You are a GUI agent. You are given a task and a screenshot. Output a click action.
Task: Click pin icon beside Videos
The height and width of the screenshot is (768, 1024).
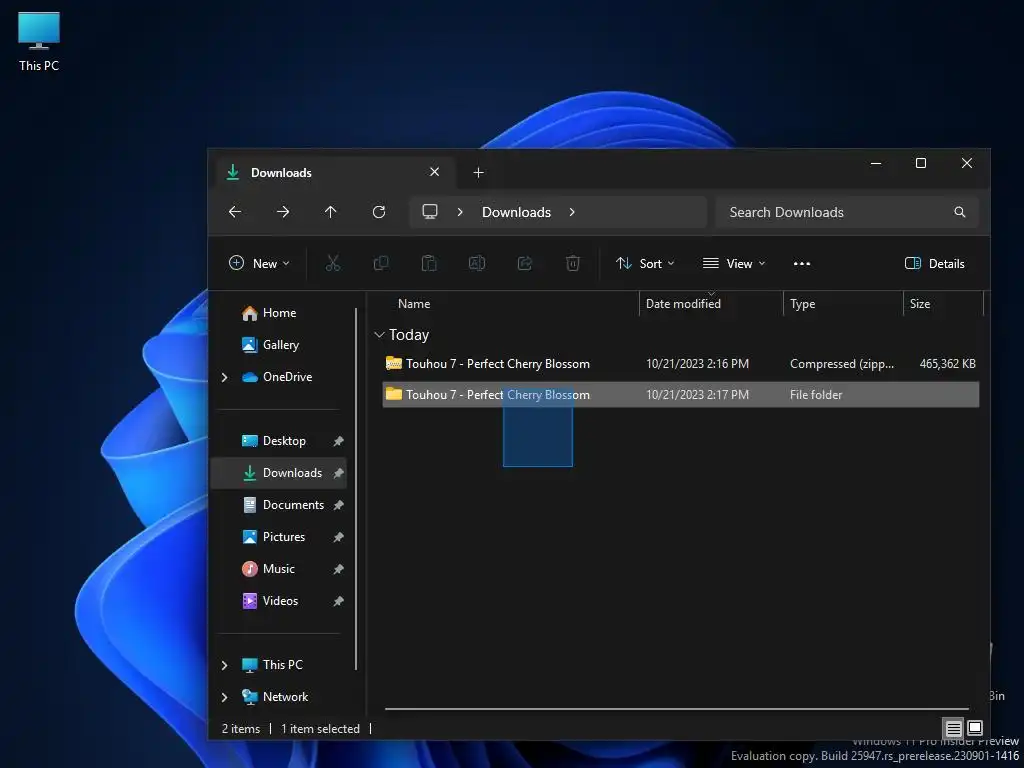coord(338,601)
